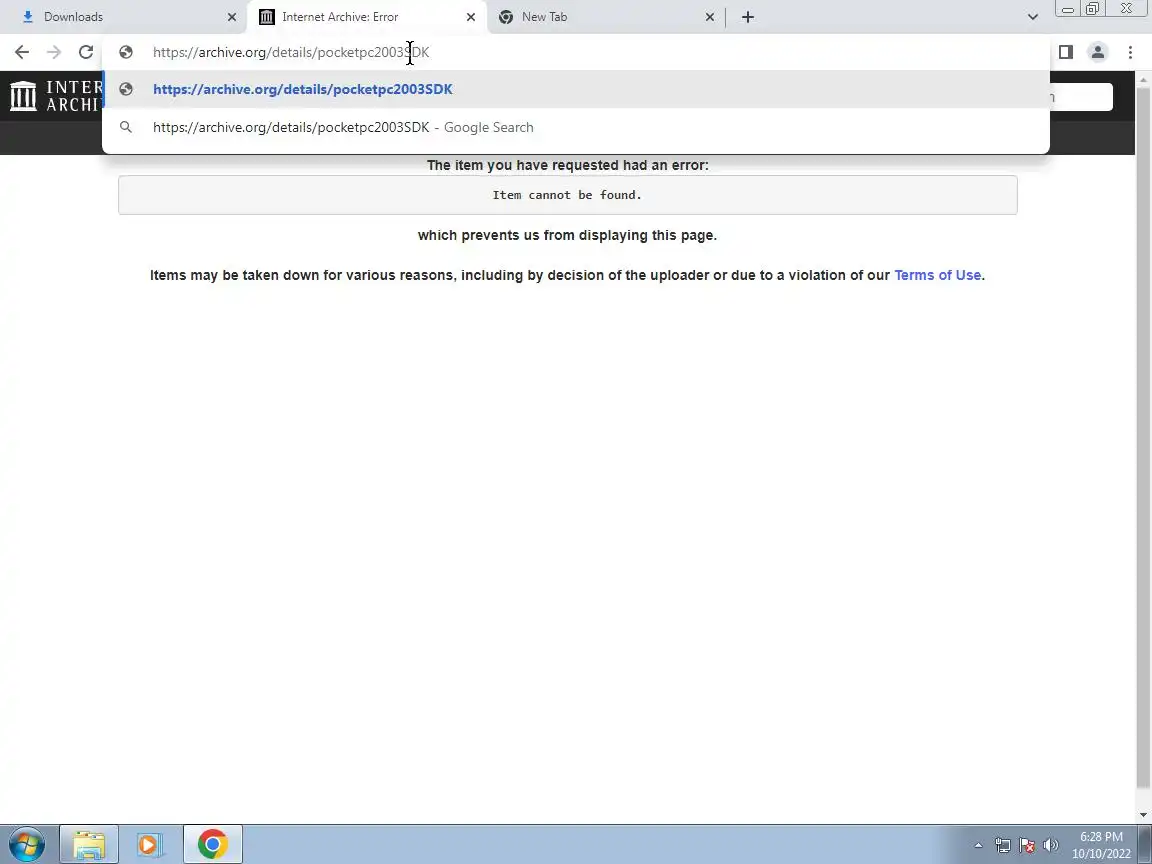The height and width of the screenshot is (864, 1152).
Task: Click the Chrome taskbar icon
Action: pos(212,844)
